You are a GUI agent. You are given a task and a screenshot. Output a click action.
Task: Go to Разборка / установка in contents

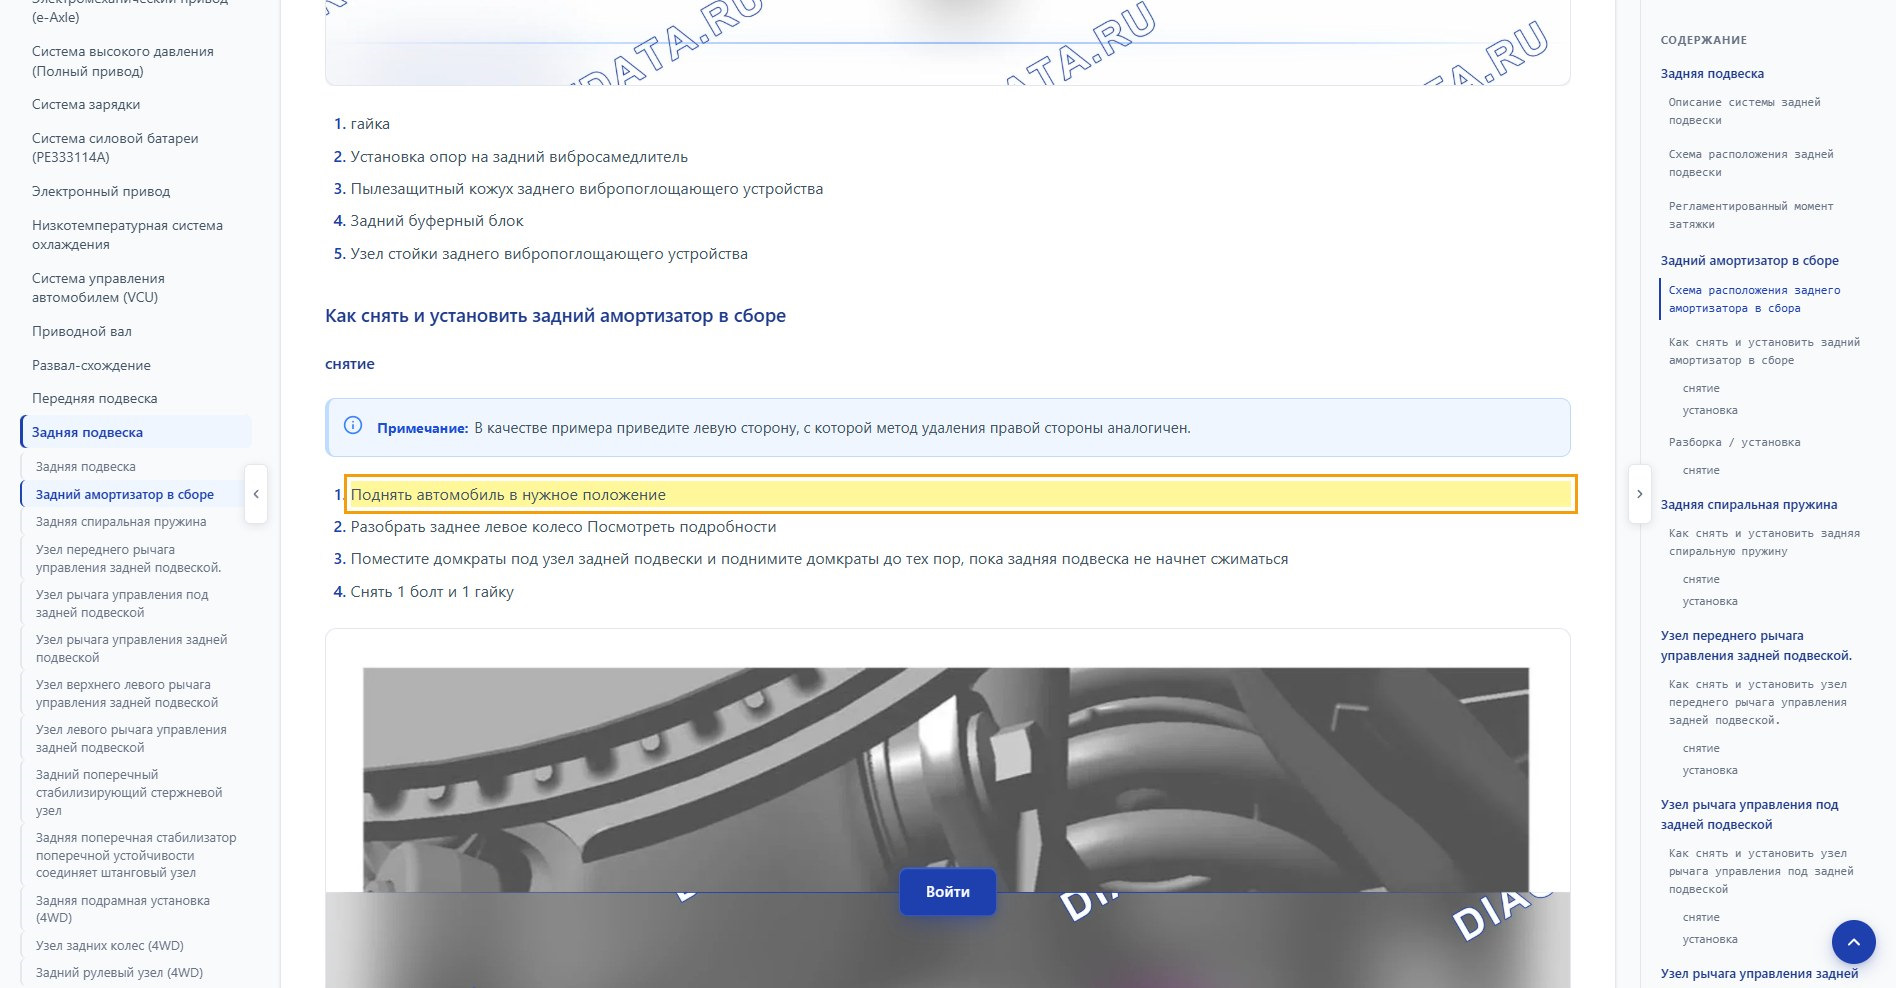[1734, 442]
